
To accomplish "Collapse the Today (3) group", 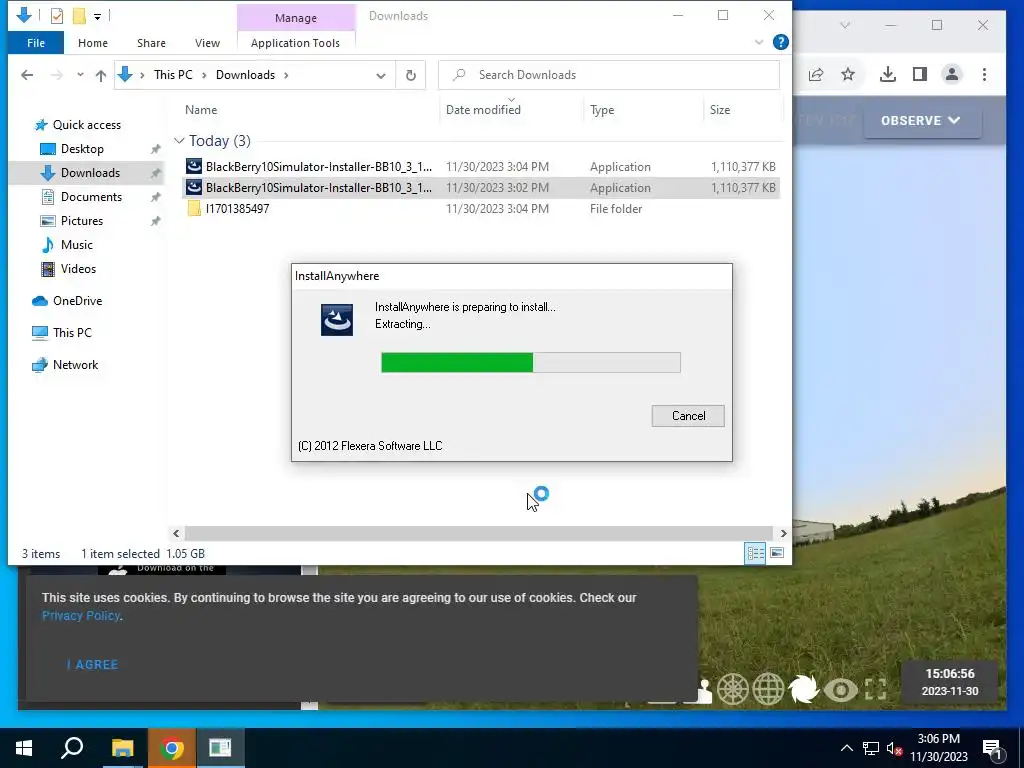I will (179, 141).
